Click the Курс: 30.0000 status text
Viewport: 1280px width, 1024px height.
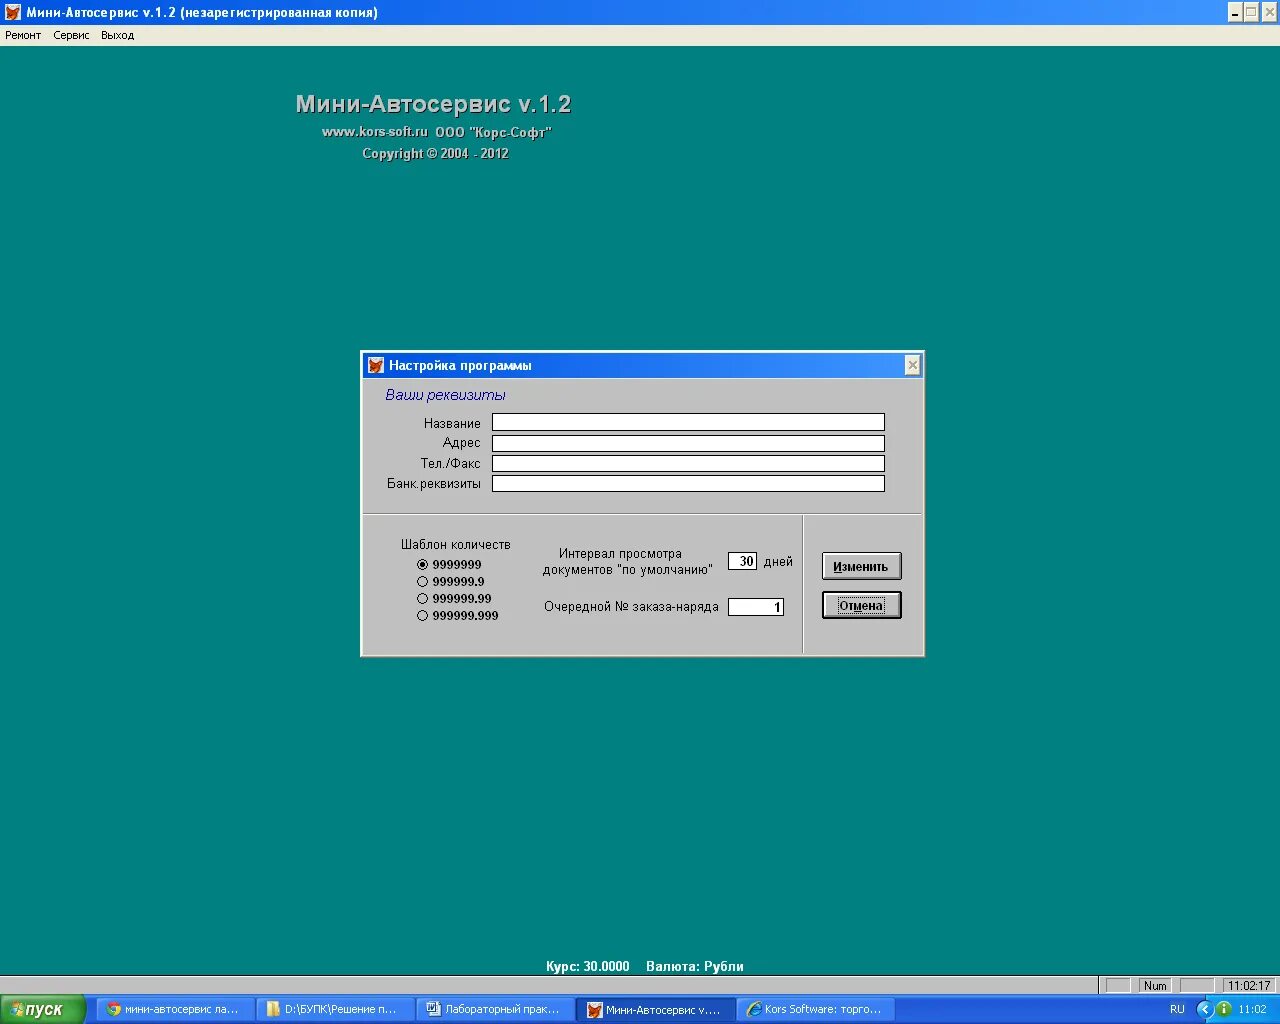(x=588, y=966)
